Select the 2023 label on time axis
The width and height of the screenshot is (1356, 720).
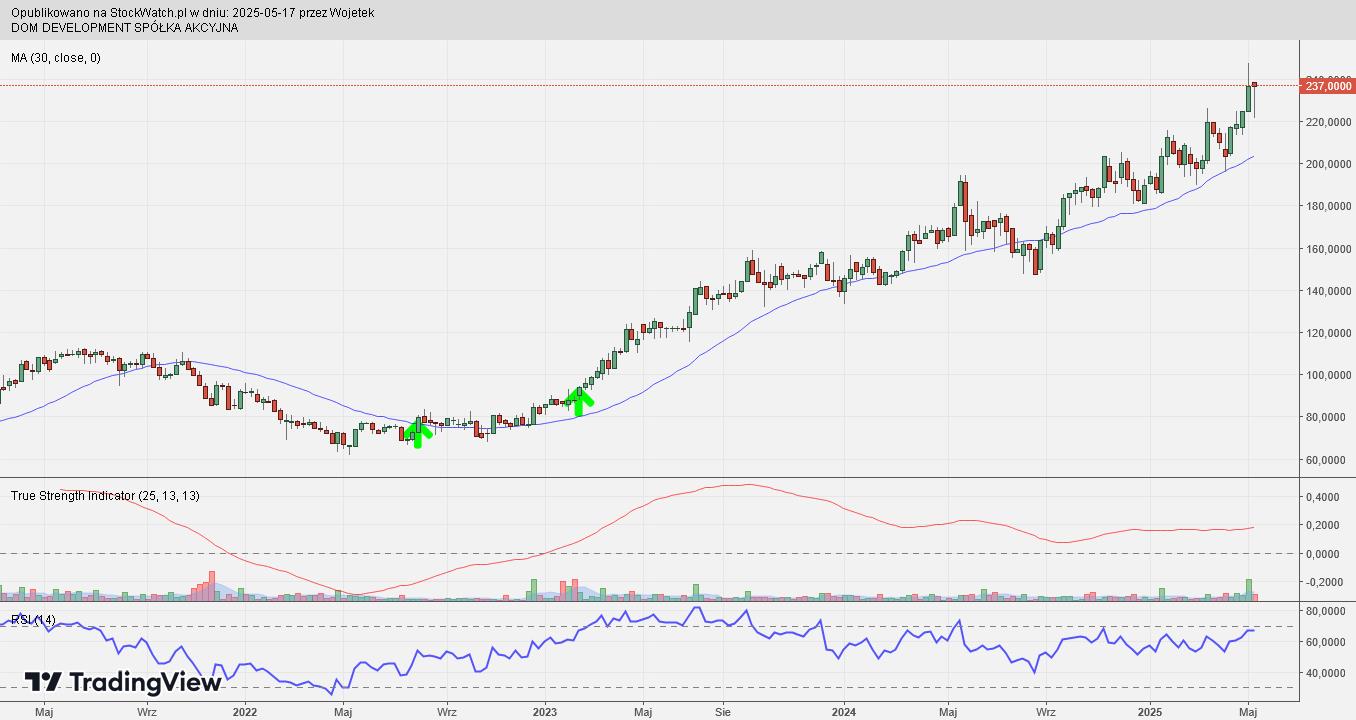tap(545, 712)
